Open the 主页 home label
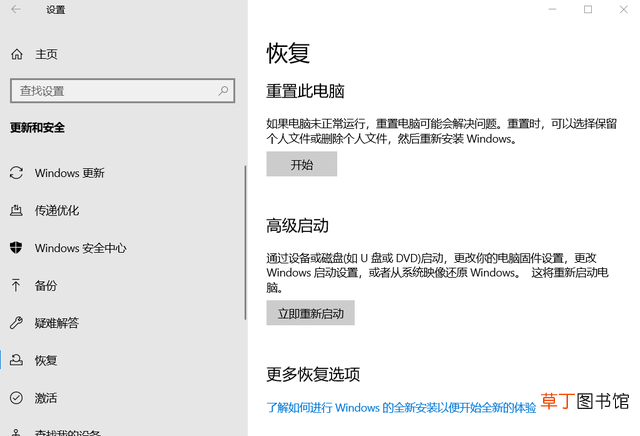 point(46,54)
